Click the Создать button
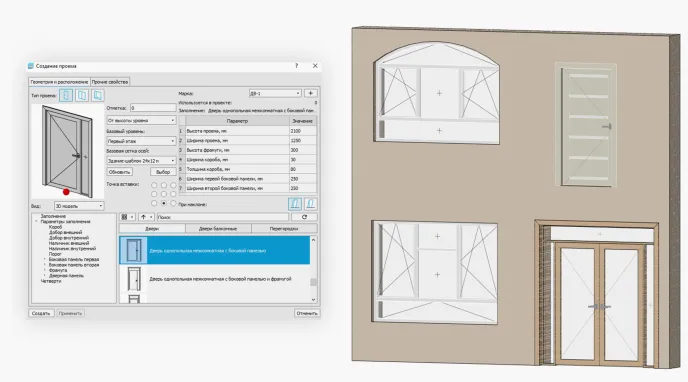This screenshot has height=382, width=688. click(x=41, y=313)
